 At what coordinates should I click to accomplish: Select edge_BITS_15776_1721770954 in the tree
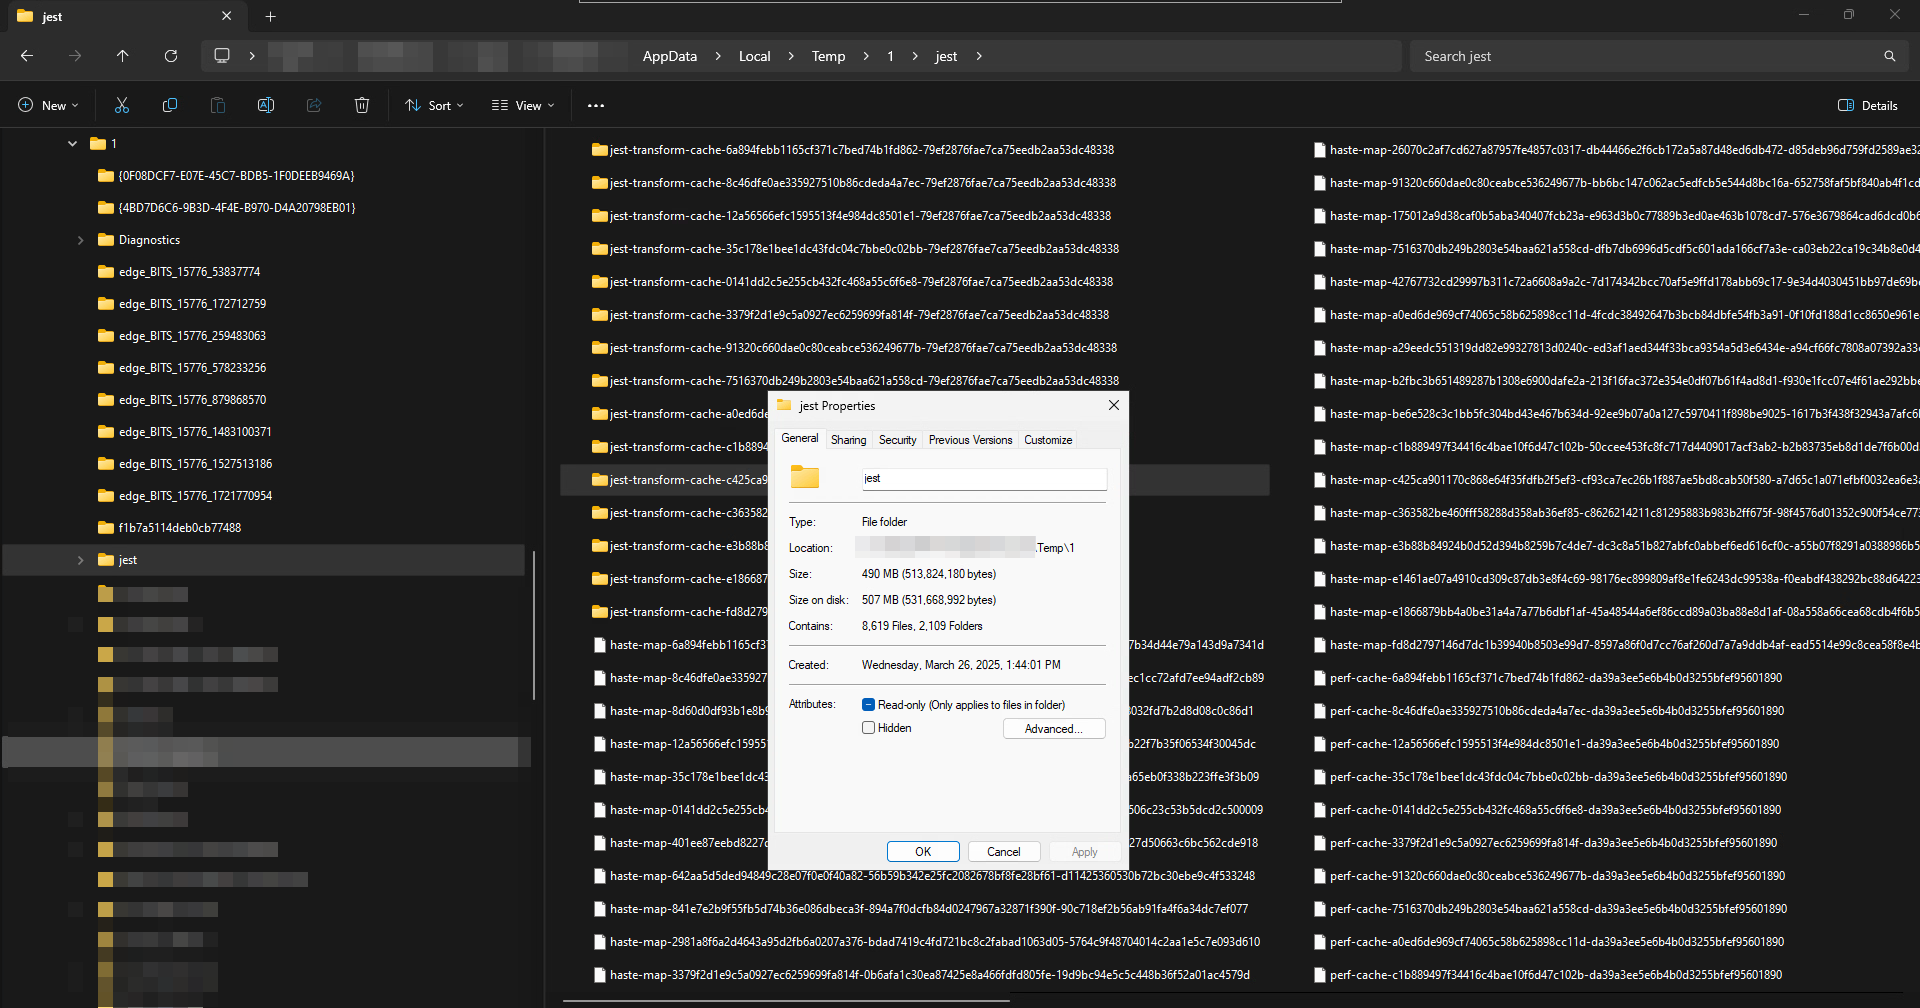[x=195, y=496]
